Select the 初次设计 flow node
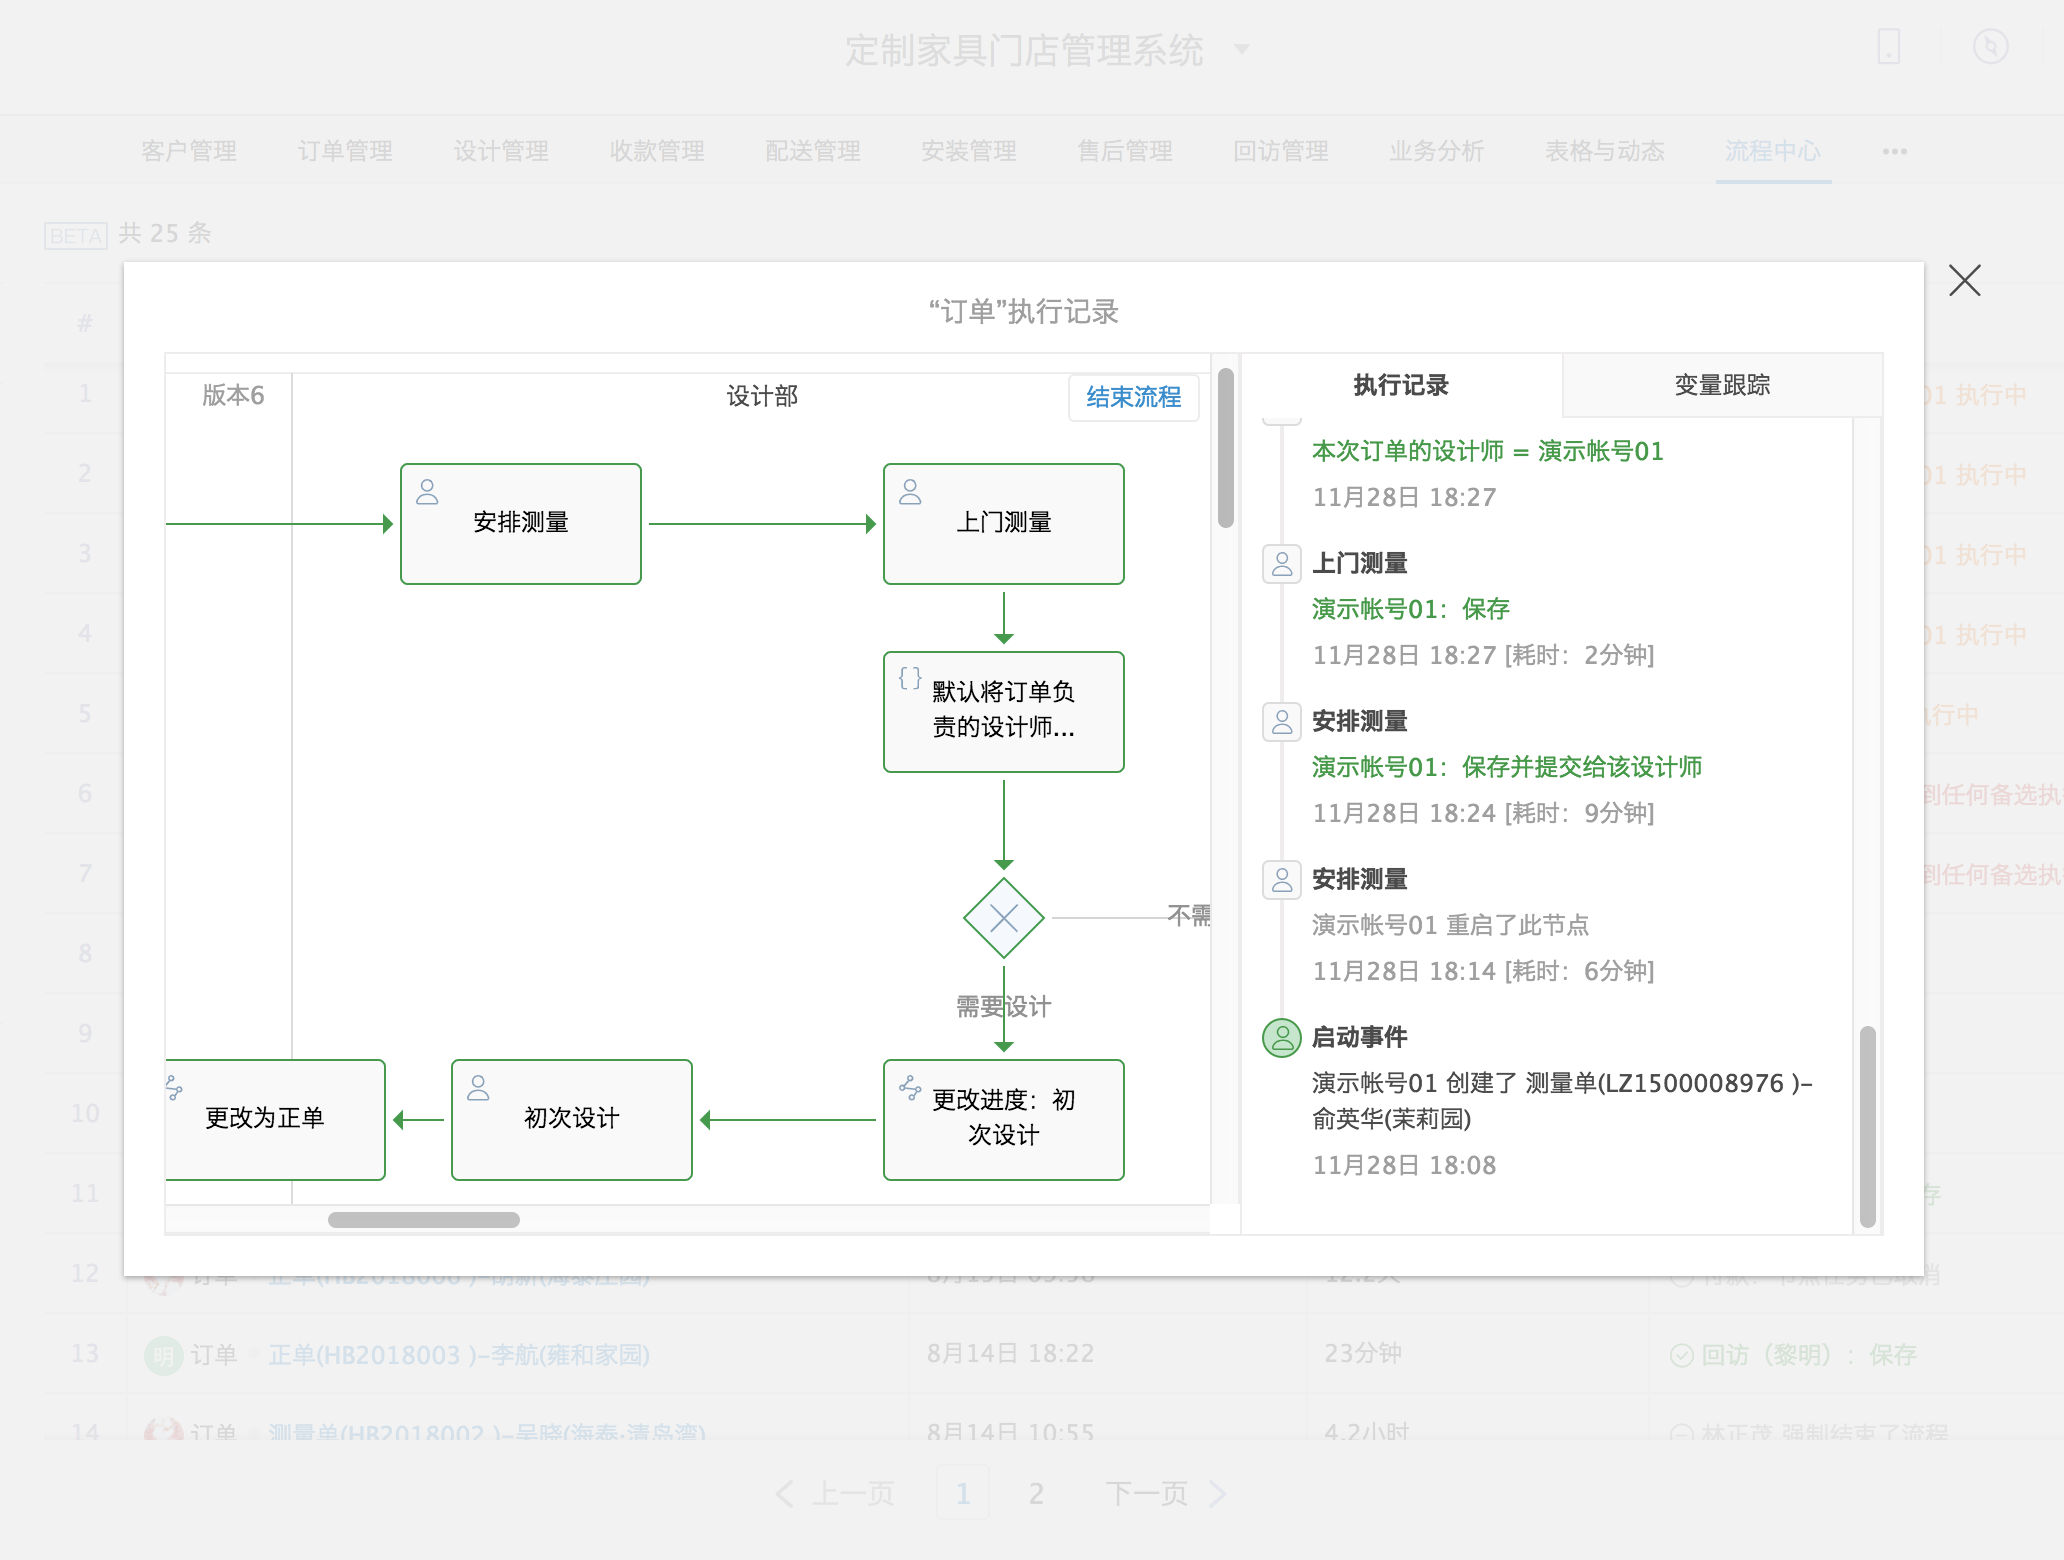 572,1120
